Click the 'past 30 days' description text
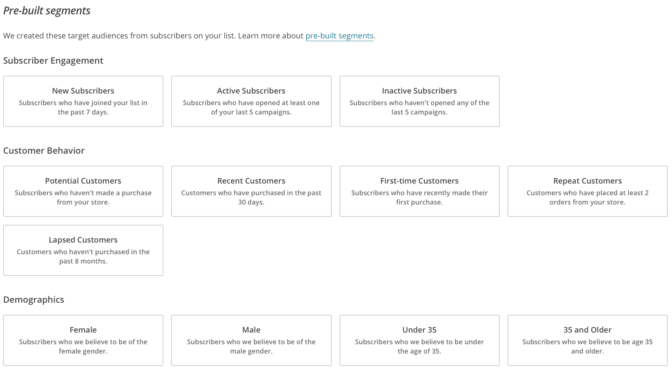The width and height of the screenshot is (672, 371). 279,197
